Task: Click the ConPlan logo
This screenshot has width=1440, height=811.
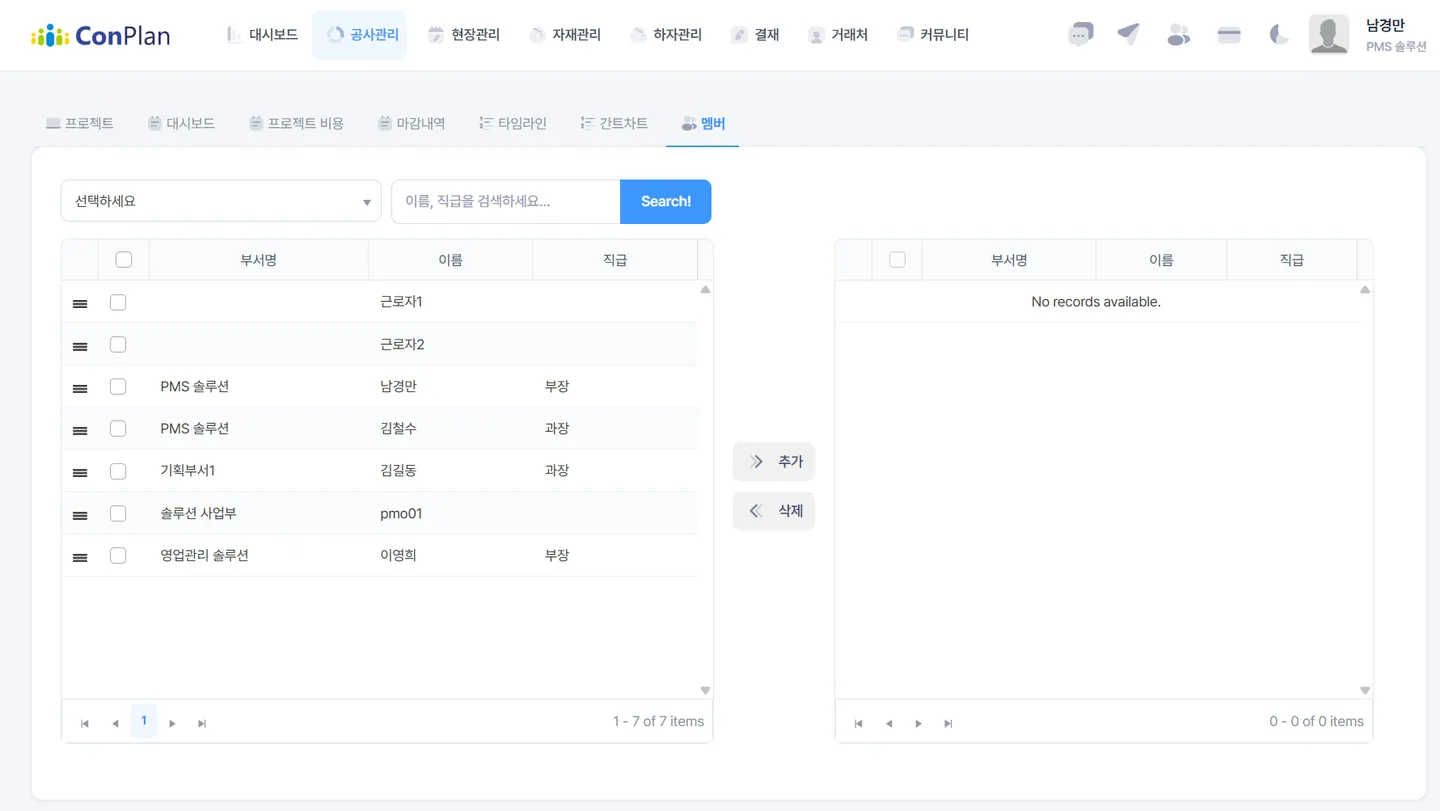Action: [100, 35]
